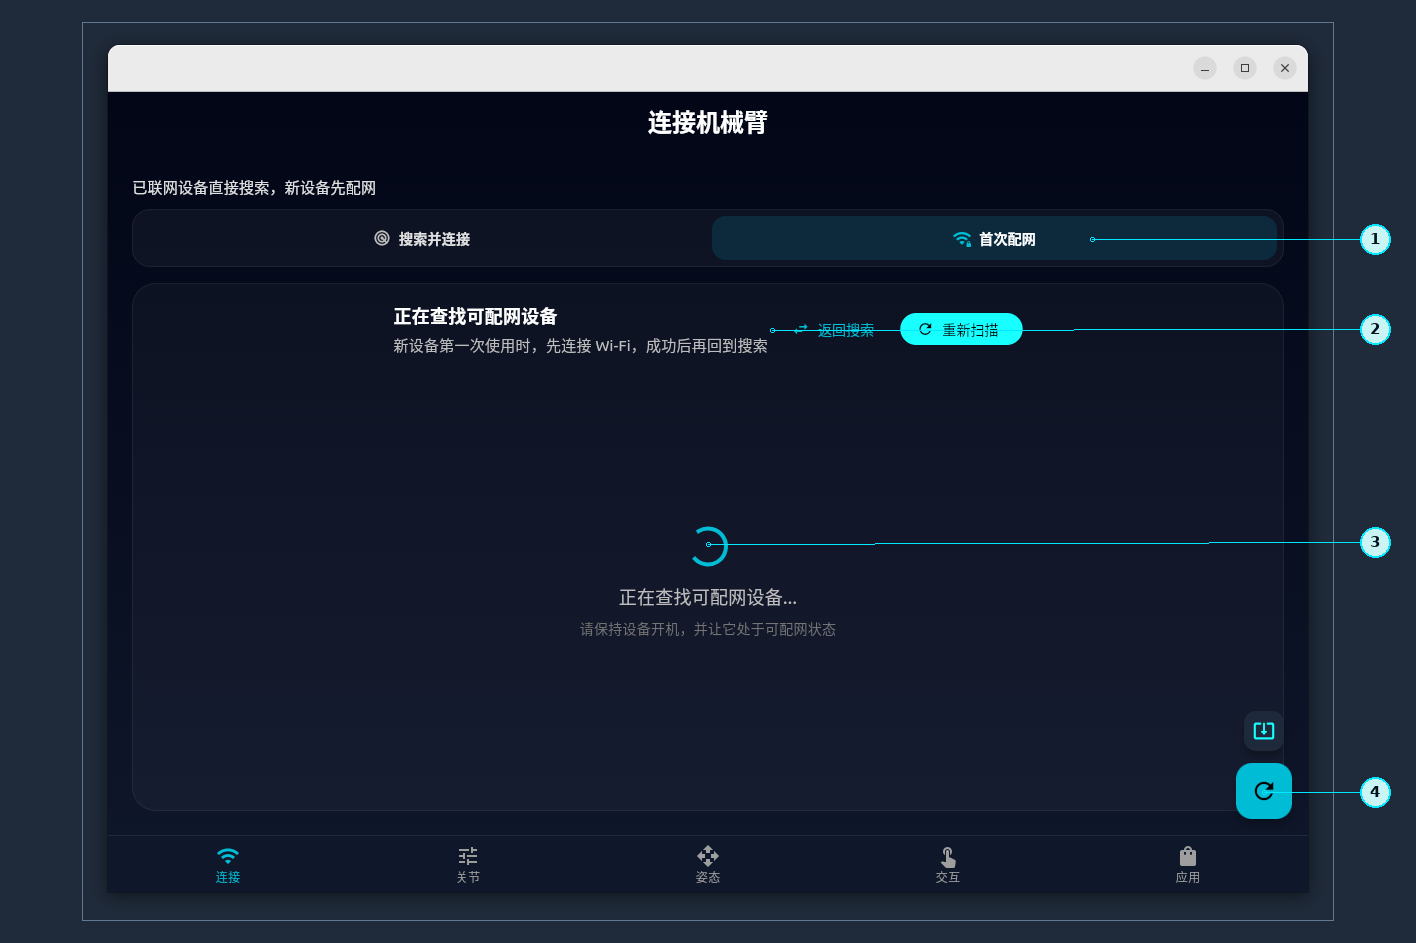Image resolution: width=1416 pixels, height=943 pixels.
Task: Click the text 请保持设备开机，并让它处于可配网状态
Action: pyautogui.click(x=708, y=629)
